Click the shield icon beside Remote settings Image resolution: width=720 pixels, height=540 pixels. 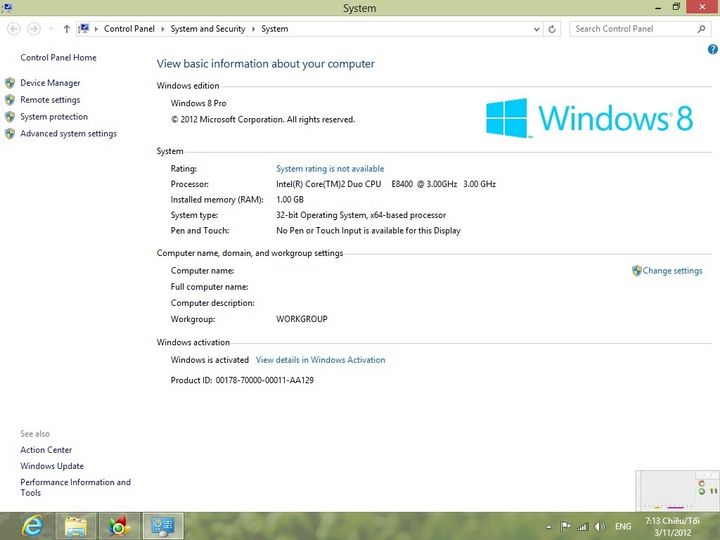[x=10, y=100]
